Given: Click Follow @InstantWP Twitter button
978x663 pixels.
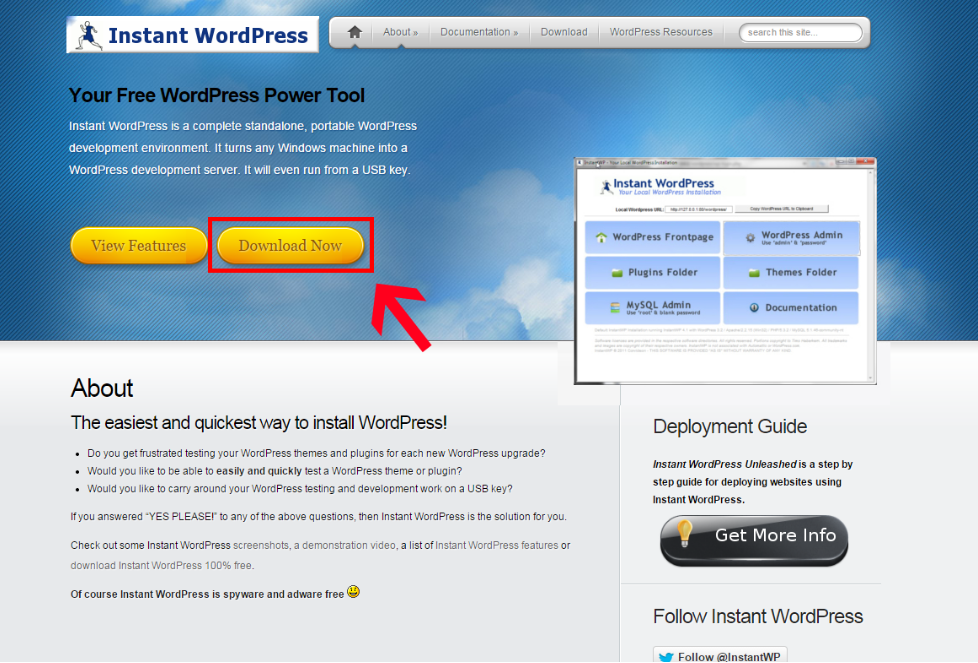Looking at the screenshot, I should point(720,656).
